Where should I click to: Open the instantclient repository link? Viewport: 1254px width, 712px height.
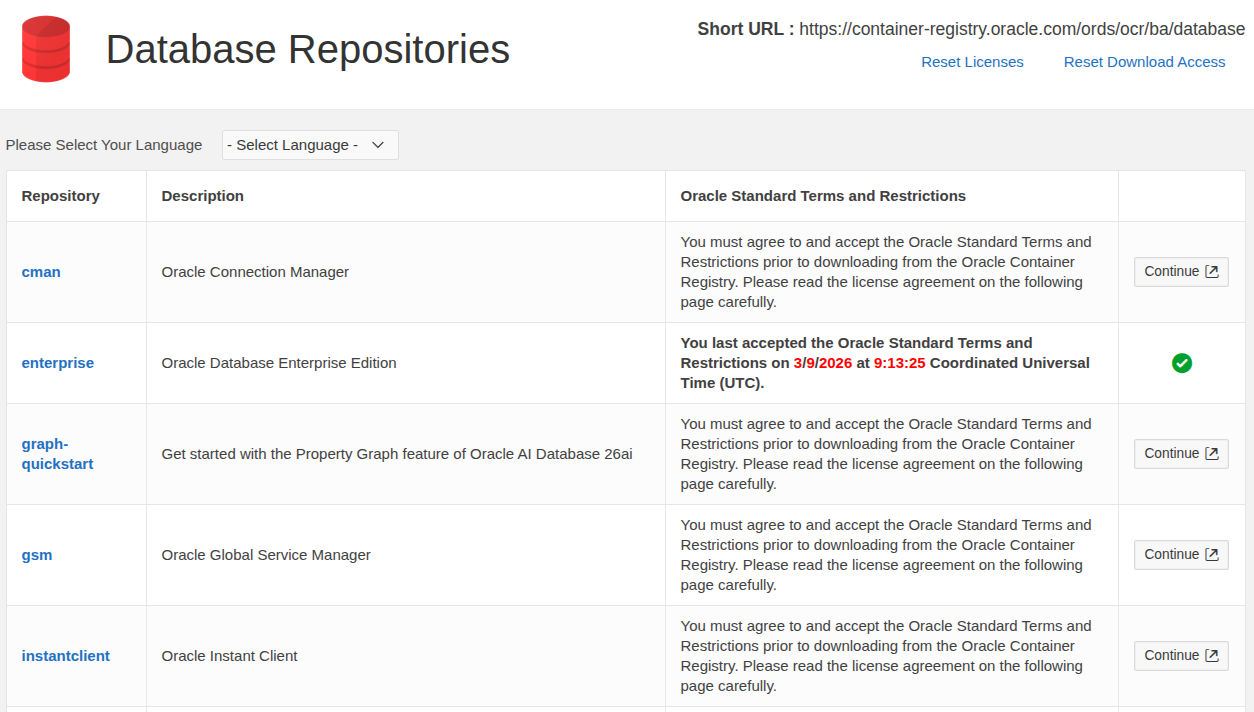(x=66, y=656)
